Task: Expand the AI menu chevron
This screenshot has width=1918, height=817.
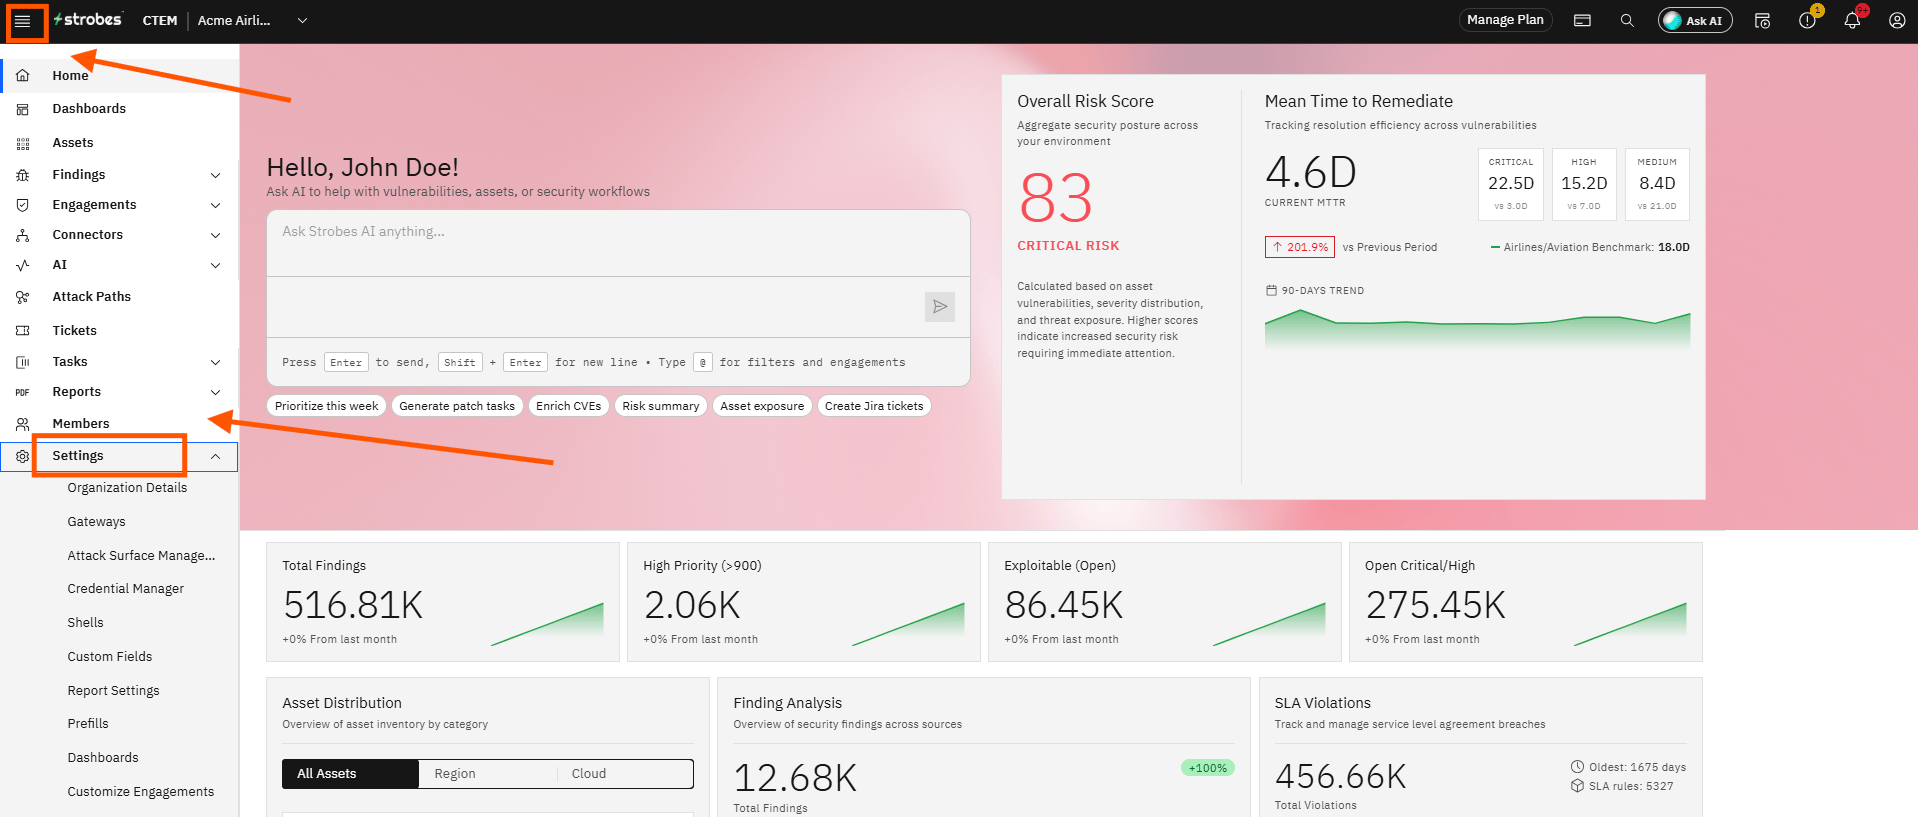Action: (215, 265)
